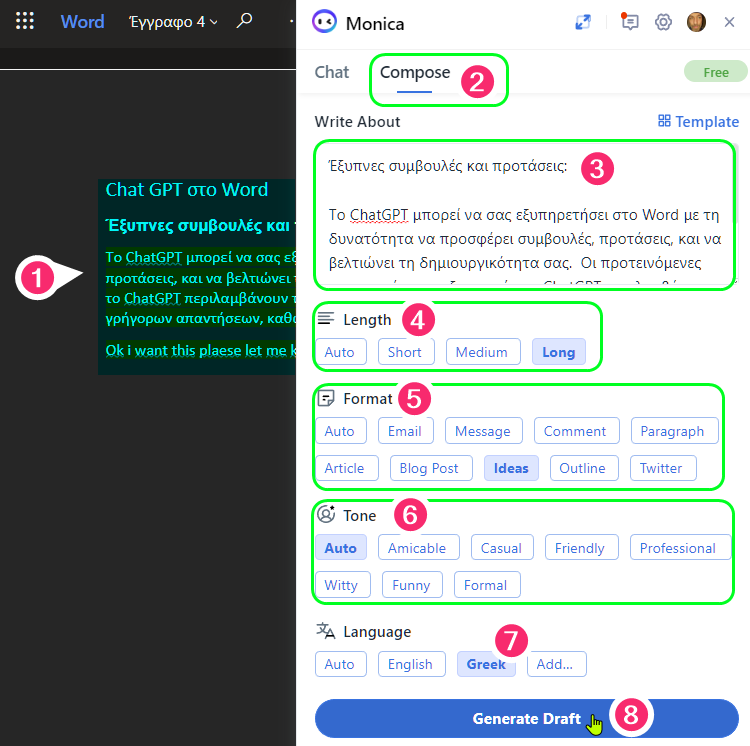Image resolution: width=750 pixels, height=746 pixels.
Task: Click the Tone section icon
Action: 326,514
